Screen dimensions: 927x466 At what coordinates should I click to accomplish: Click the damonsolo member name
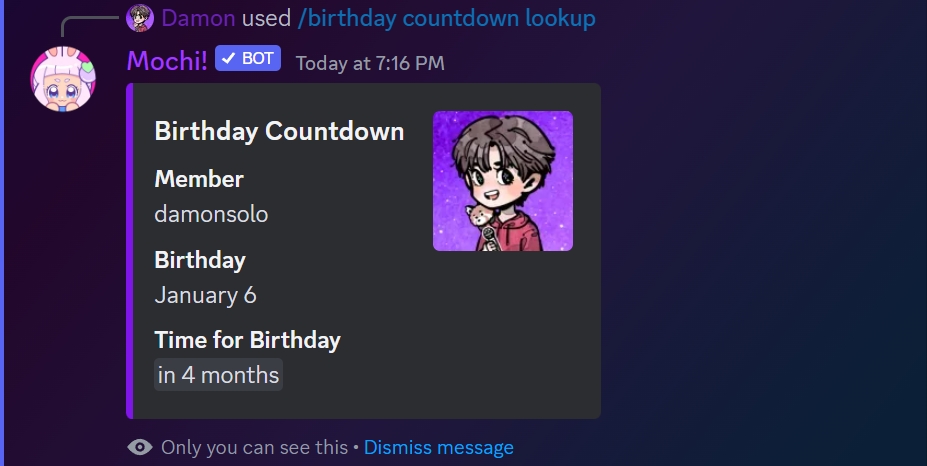(x=211, y=214)
